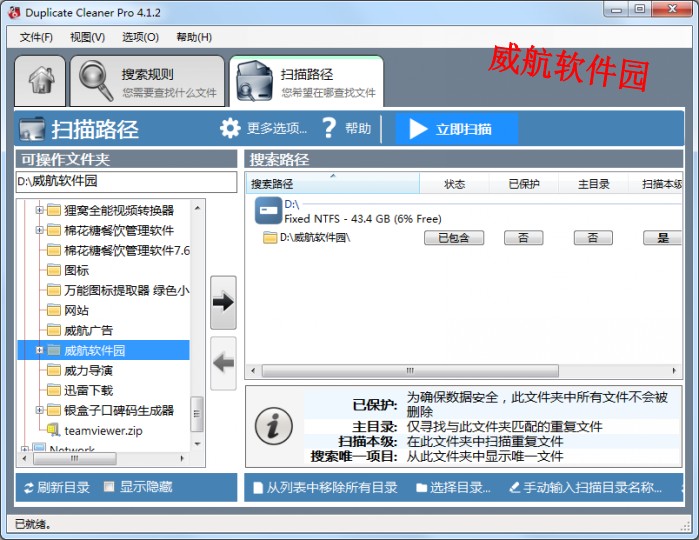Click 手动输入 pencil icon
The width and height of the screenshot is (699, 540).
coord(514,488)
